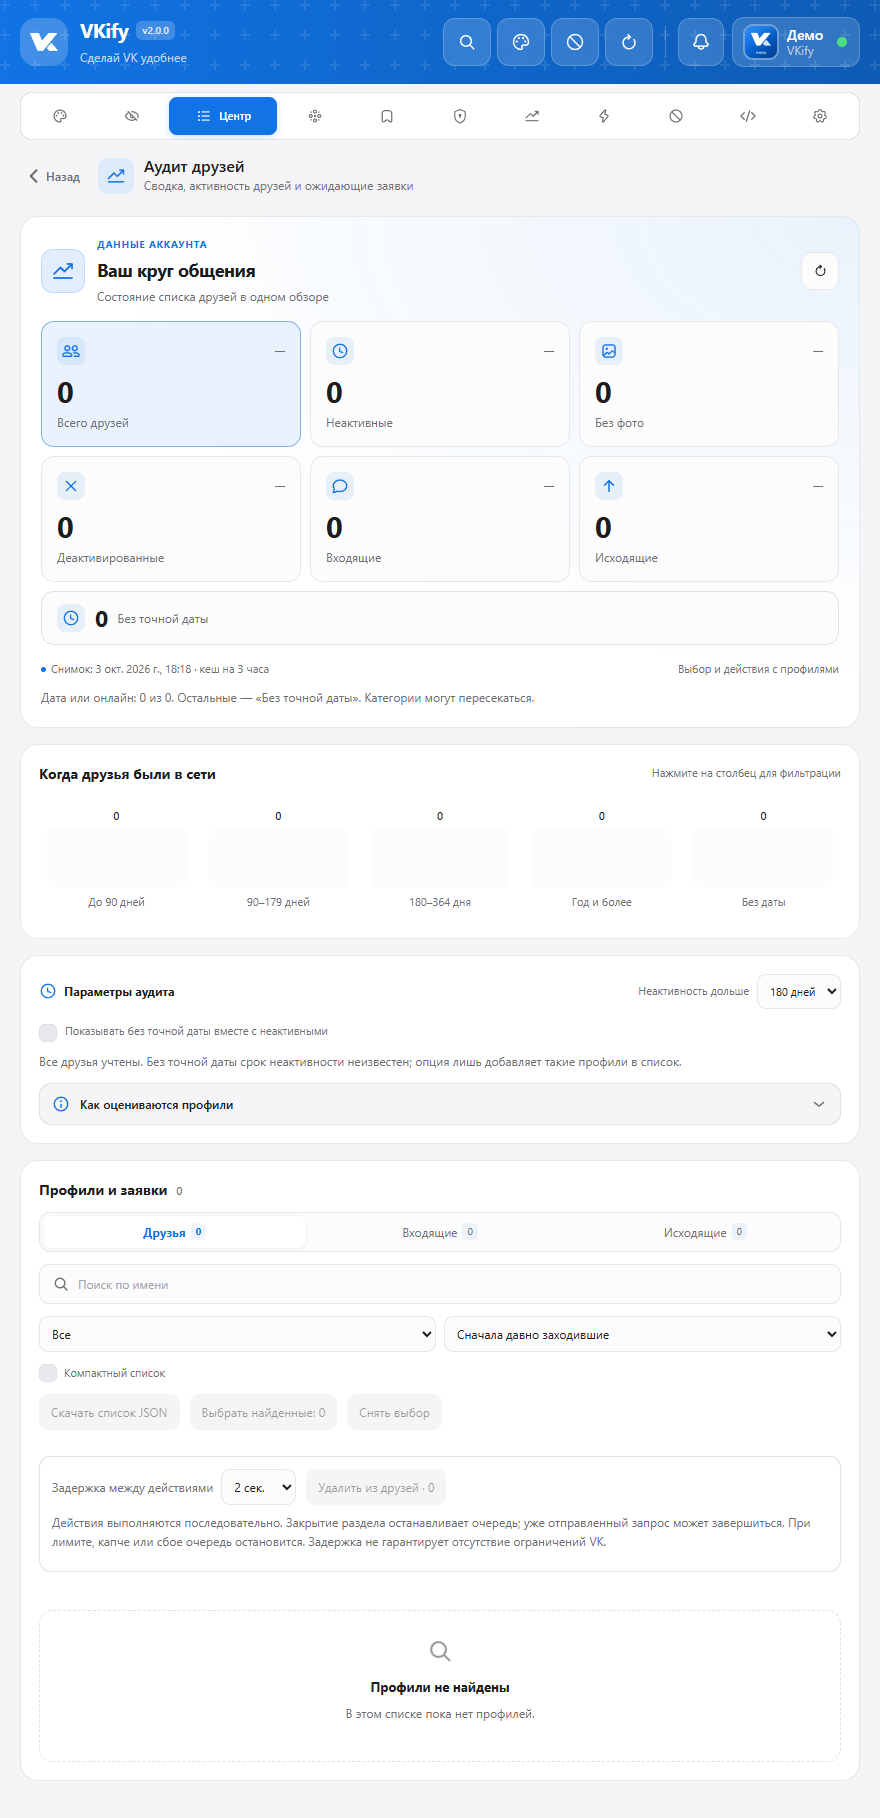This screenshot has width=880, height=1818.
Task: Toggle Показывать без точной даты checkbox
Action: (x=48, y=1032)
